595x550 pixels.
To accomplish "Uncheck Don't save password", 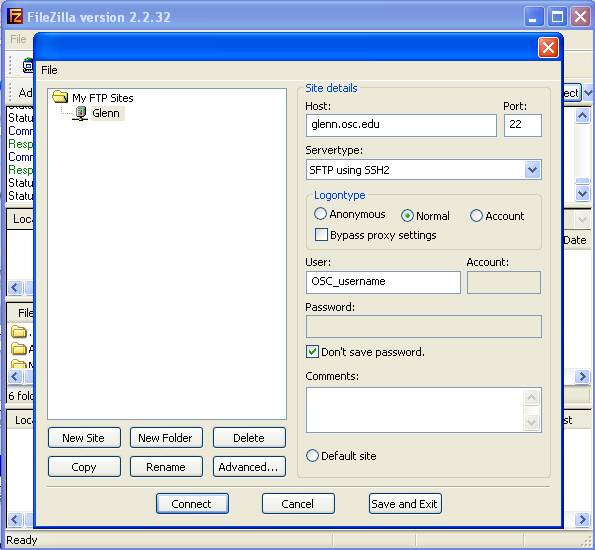I will tap(312, 351).
